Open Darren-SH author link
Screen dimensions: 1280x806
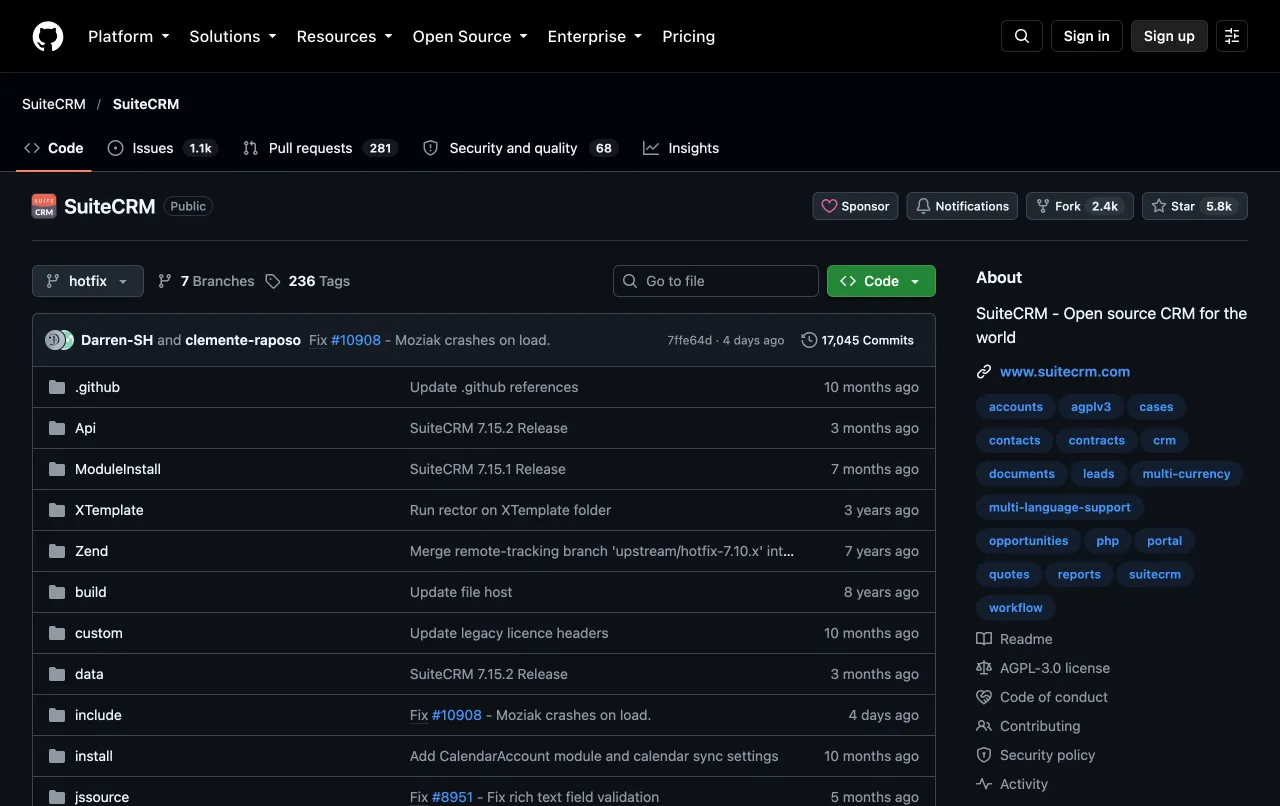click(117, 340)
